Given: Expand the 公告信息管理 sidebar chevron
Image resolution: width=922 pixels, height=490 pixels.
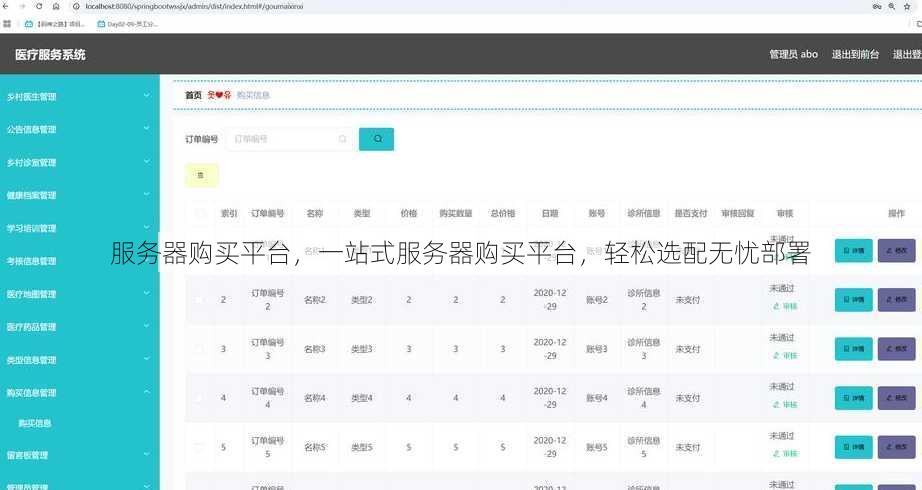Looking at the screenshot, I should [x=146, y=129].
